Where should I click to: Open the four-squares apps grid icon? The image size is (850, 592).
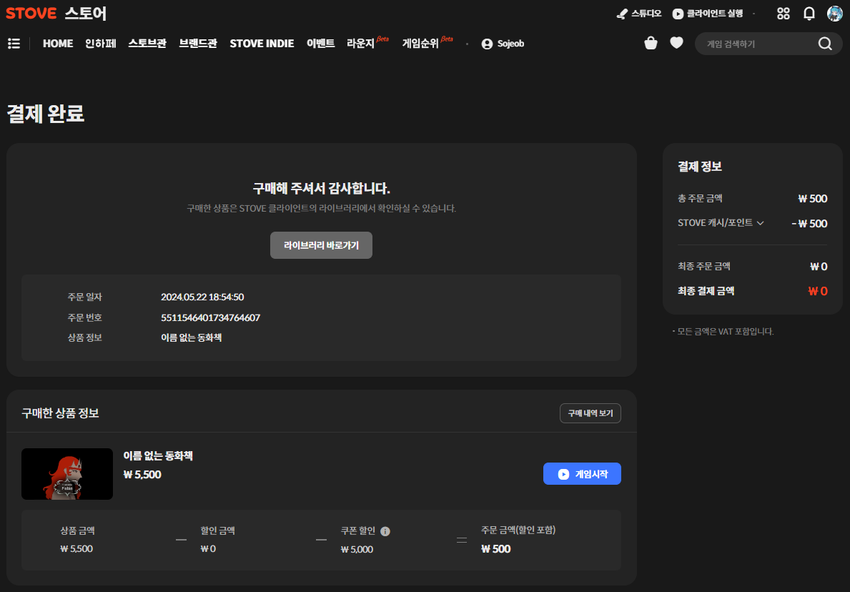click(x=783, y=14)
